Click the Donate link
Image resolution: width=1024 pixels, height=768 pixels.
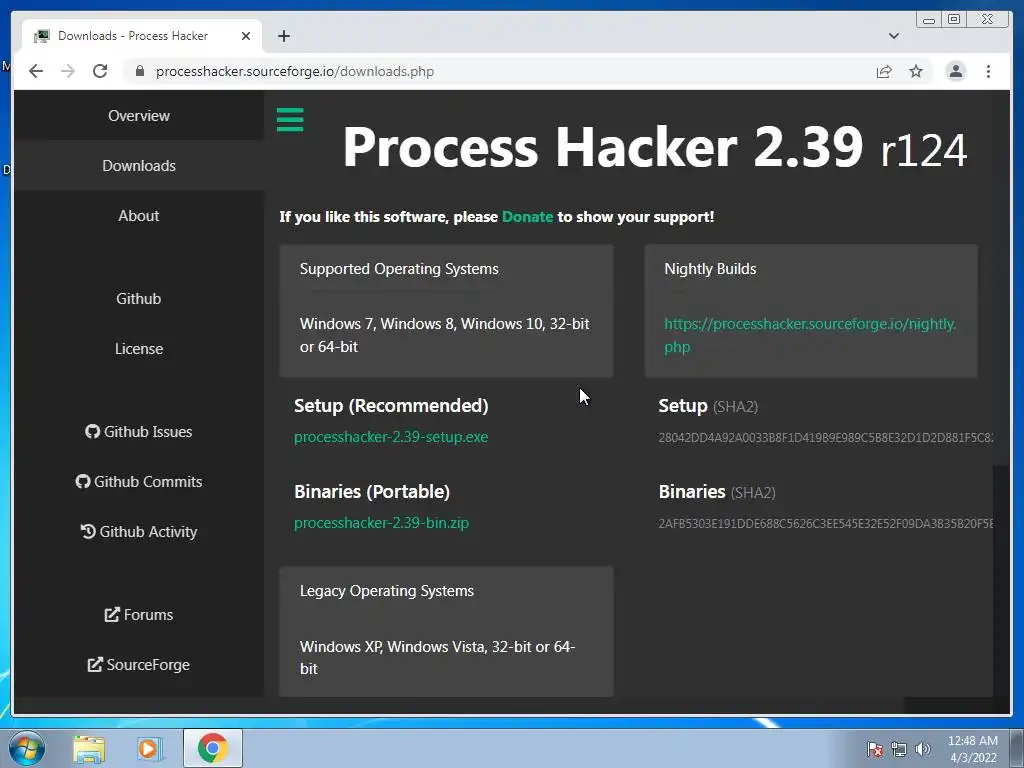(527, 217)
